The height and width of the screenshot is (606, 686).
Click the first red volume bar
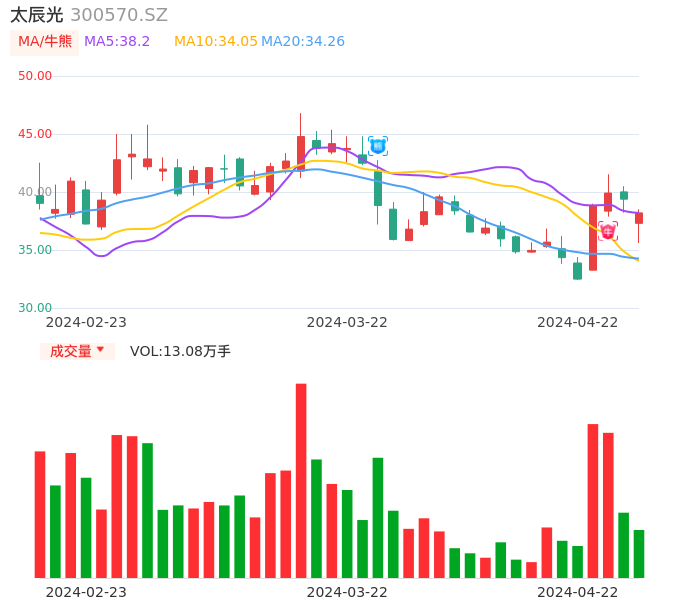[x=40, y=514]
